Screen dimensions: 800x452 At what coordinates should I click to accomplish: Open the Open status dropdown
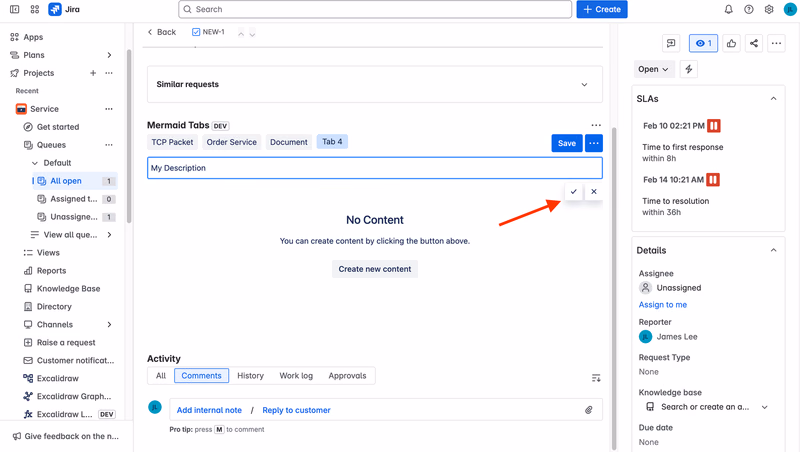pyautogui.click(x=654, y=69)
